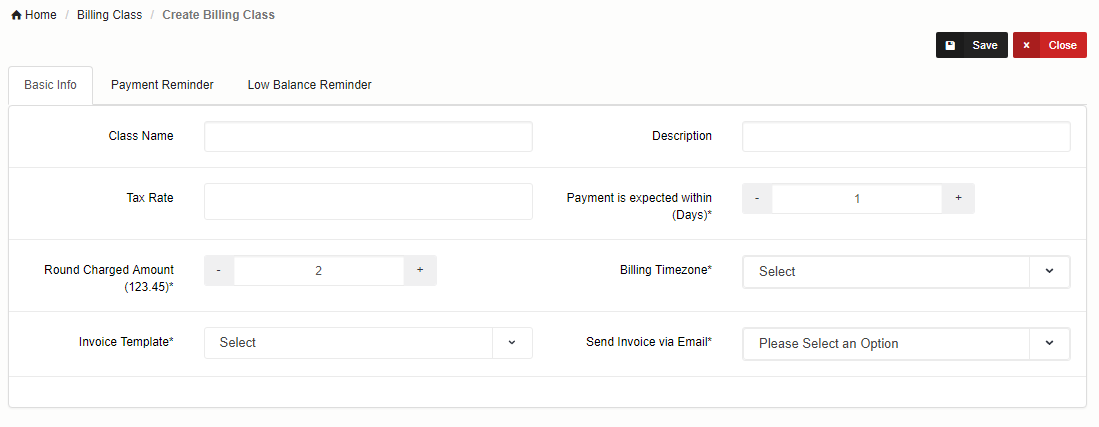1099x427 pixels.
Task: Click the Close X icon
Action: (x=1026, y=45)
